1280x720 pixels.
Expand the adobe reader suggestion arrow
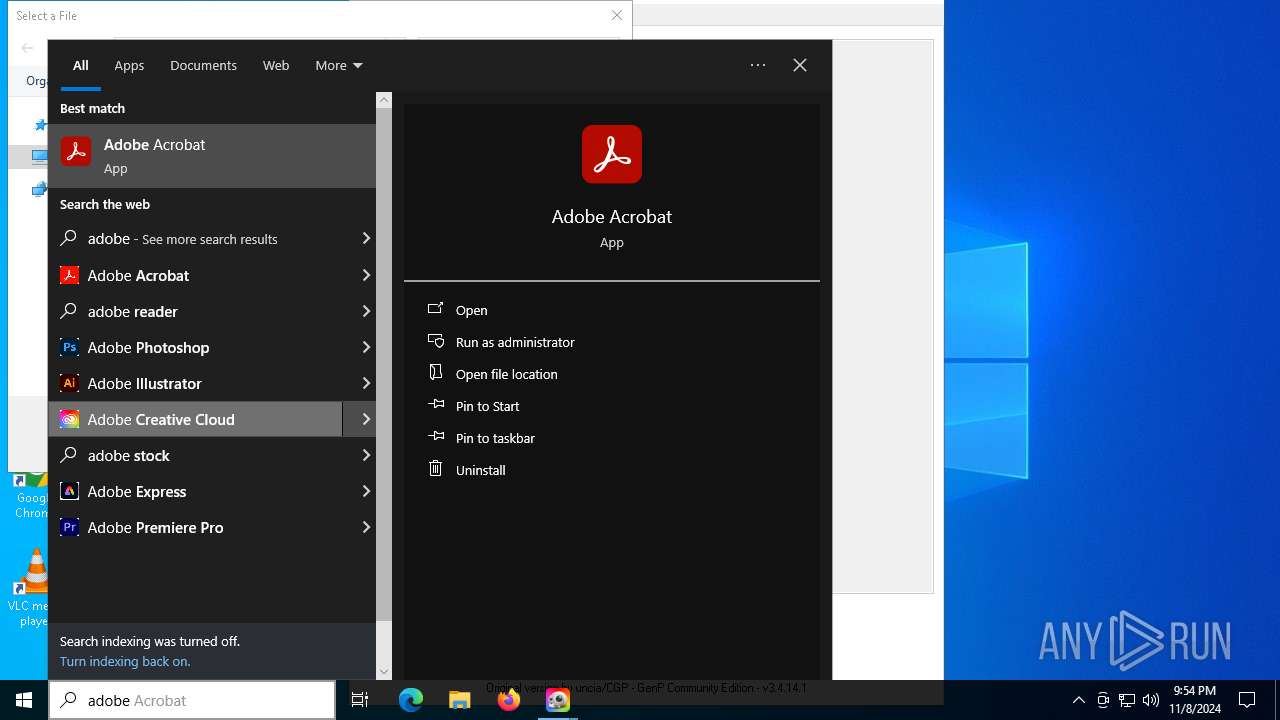coord(366,311)
